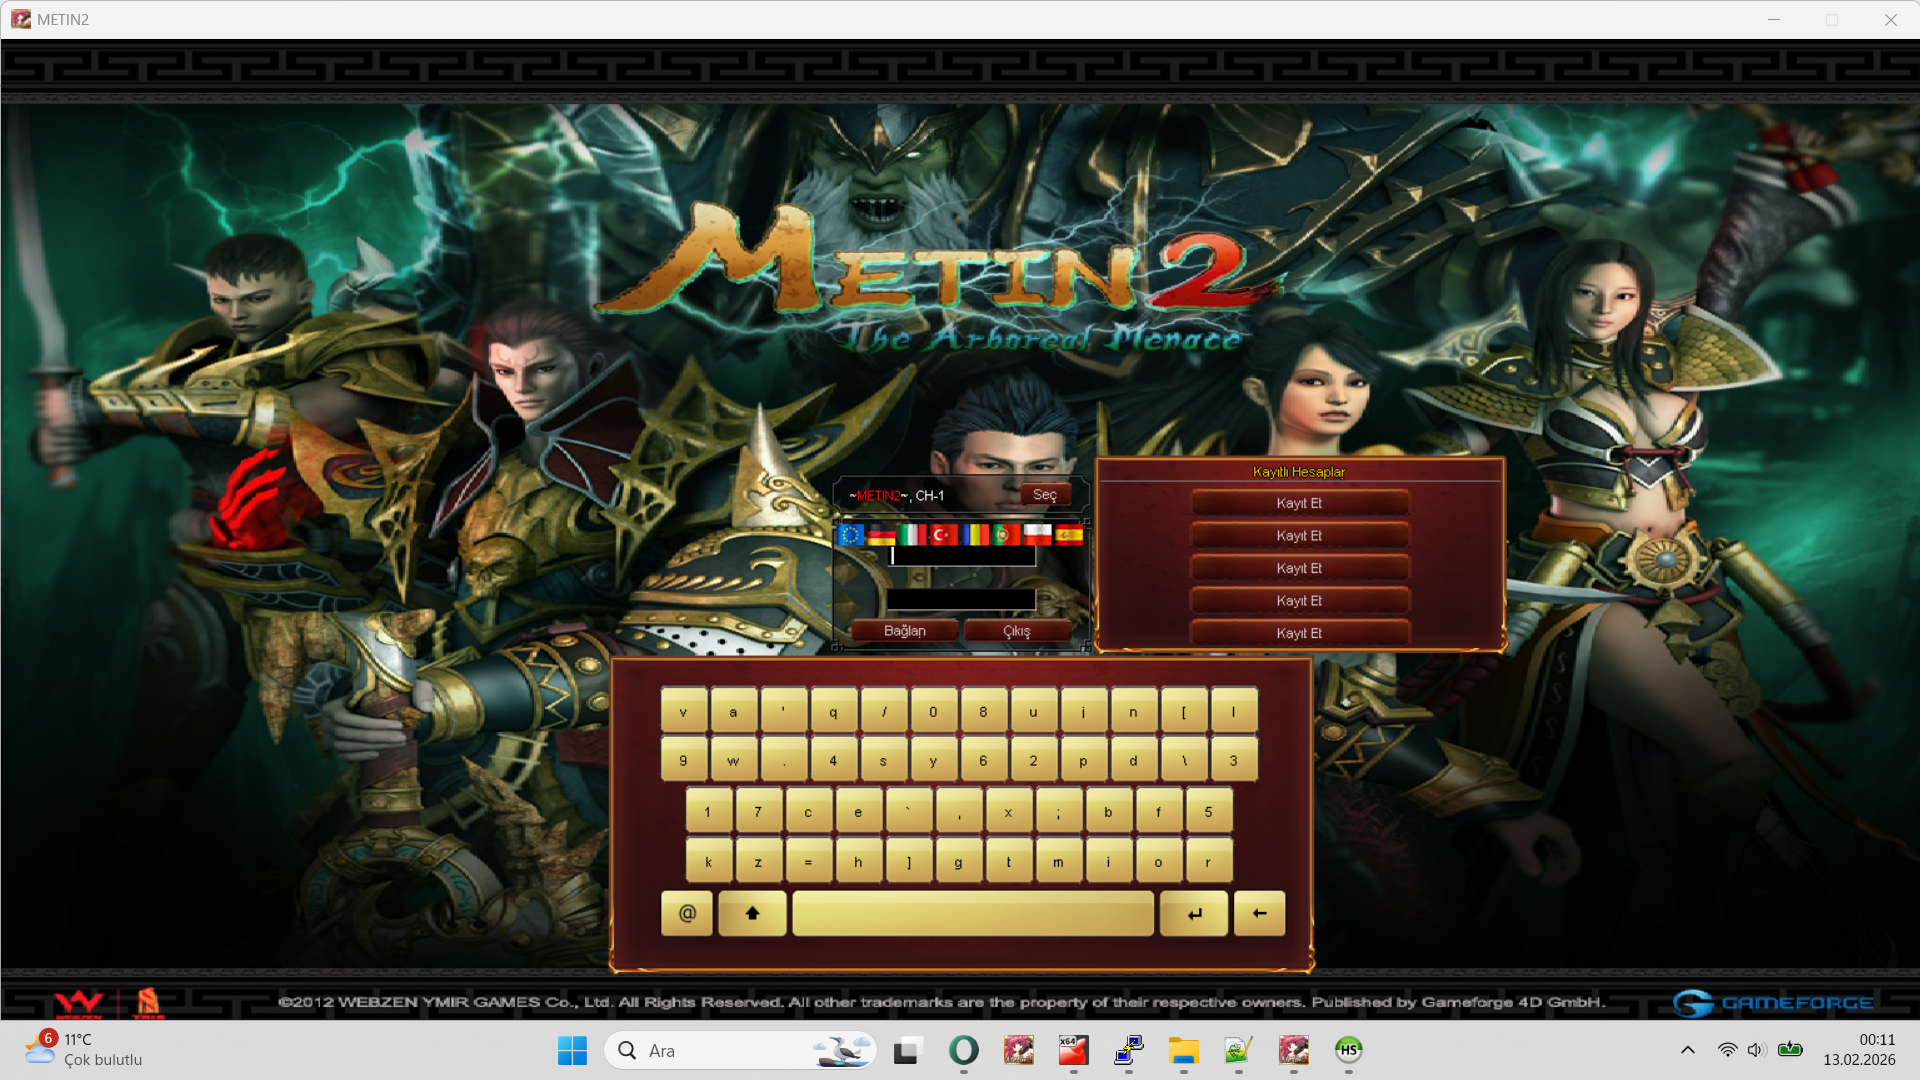Click the enter key on virtual keyboard

coord(1194,913)
